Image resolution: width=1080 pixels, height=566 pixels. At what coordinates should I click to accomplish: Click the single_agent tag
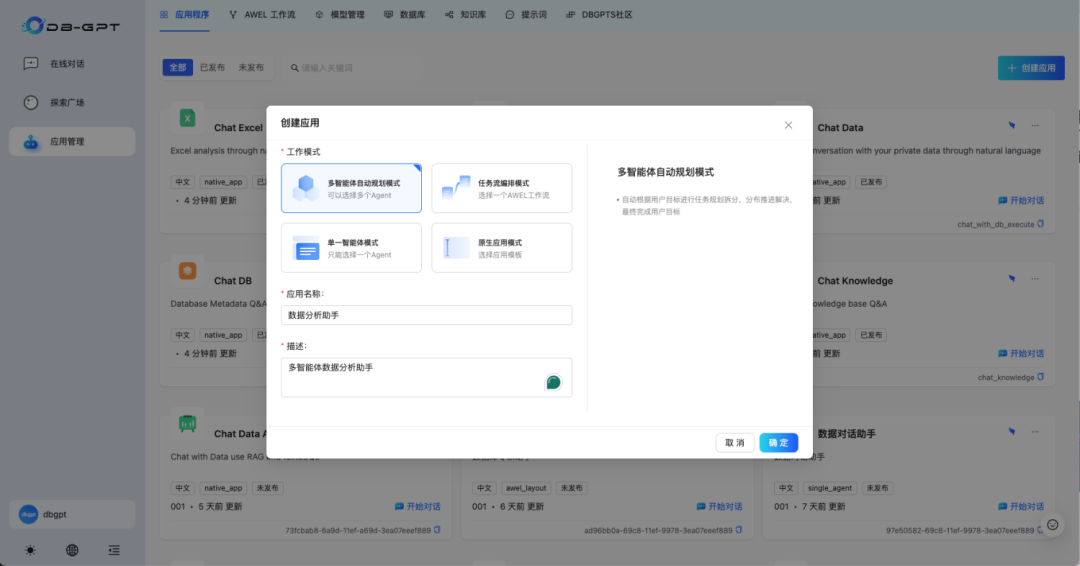click(830, 488)
